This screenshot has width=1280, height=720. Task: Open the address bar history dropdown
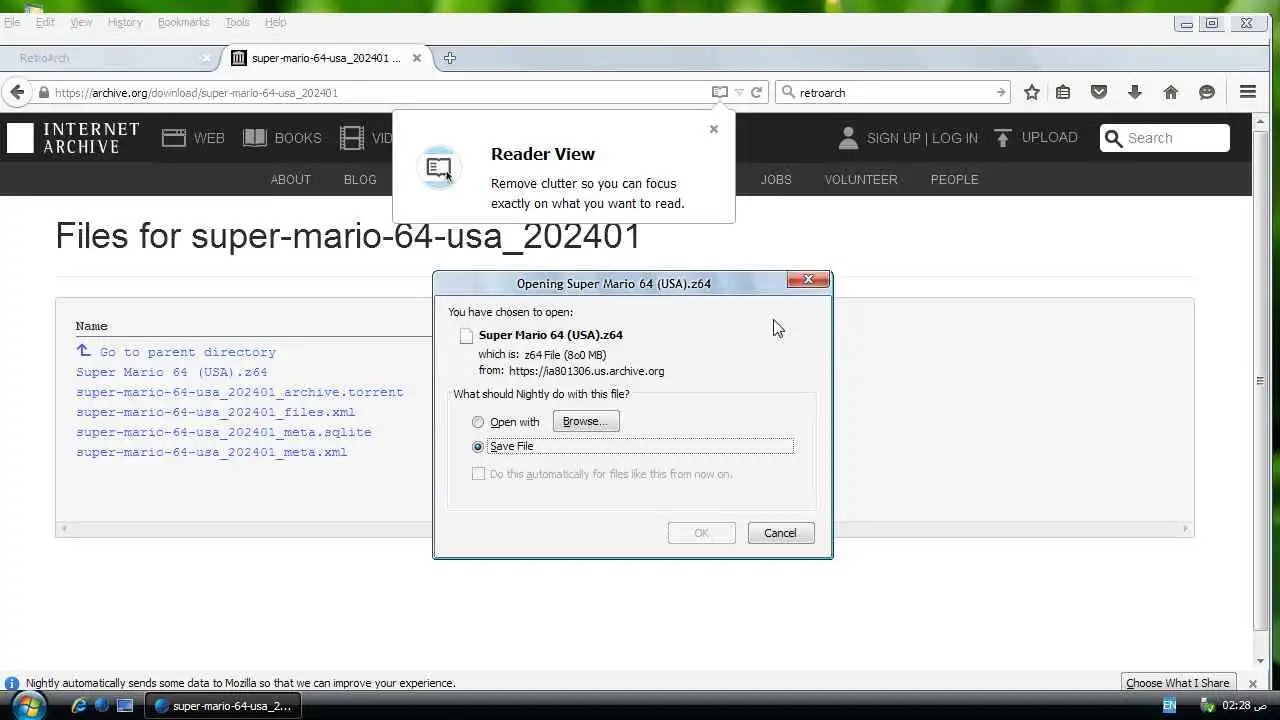click(739, 92)
